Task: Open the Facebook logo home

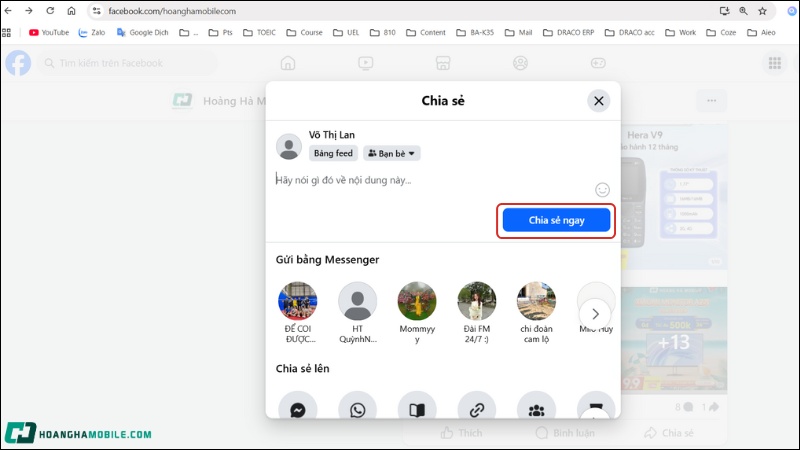Action: click(18, 63)
